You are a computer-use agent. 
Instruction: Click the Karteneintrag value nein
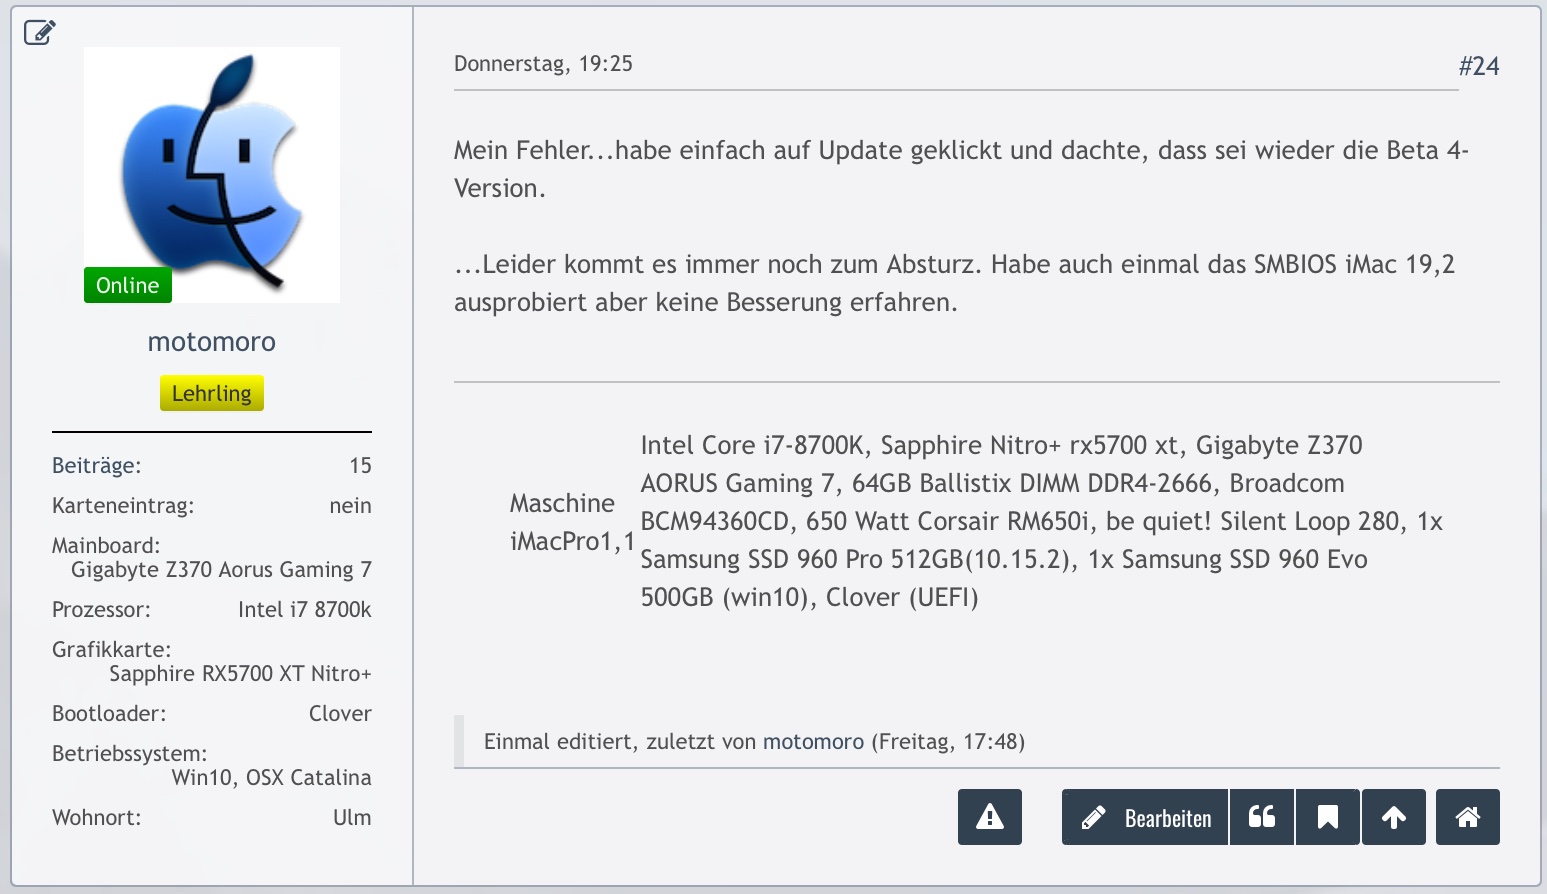coord(350,506)
